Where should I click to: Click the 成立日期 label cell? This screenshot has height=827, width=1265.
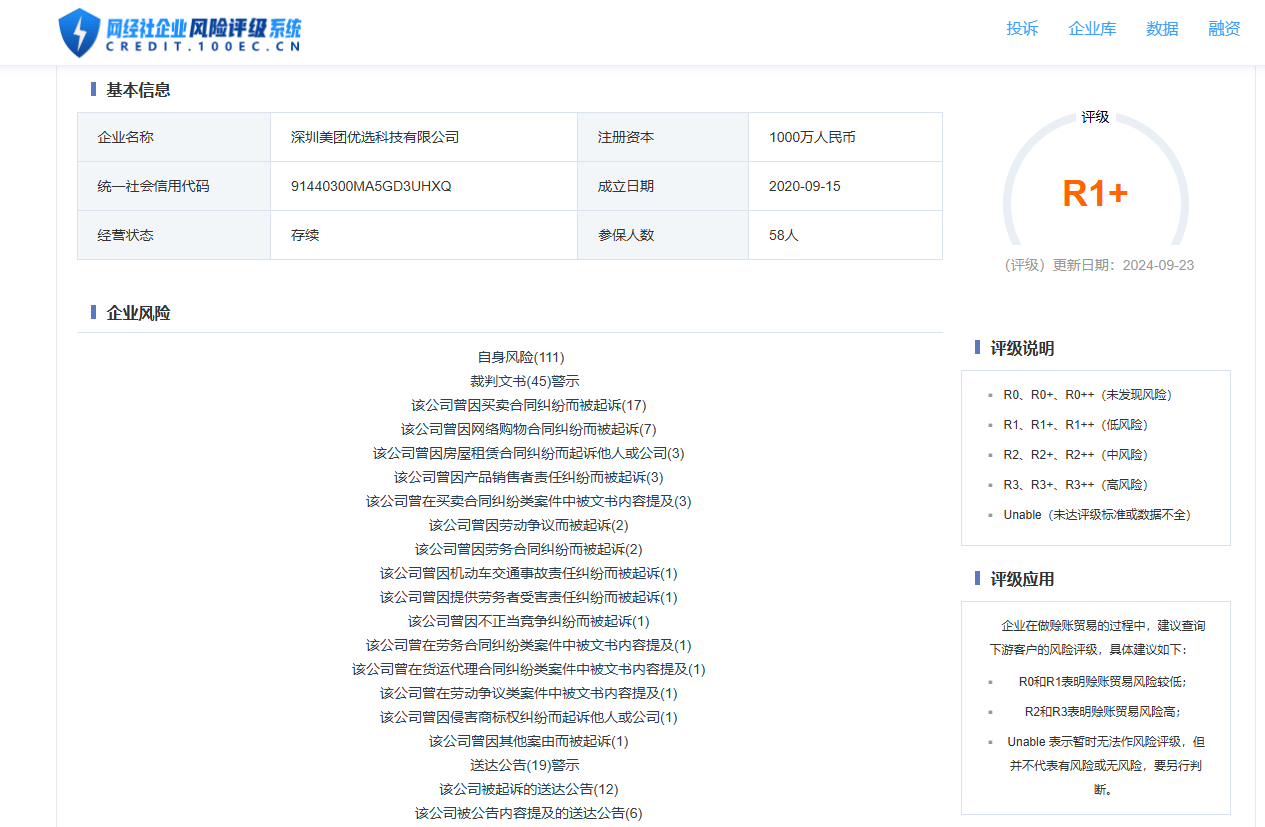pos(663,186)
